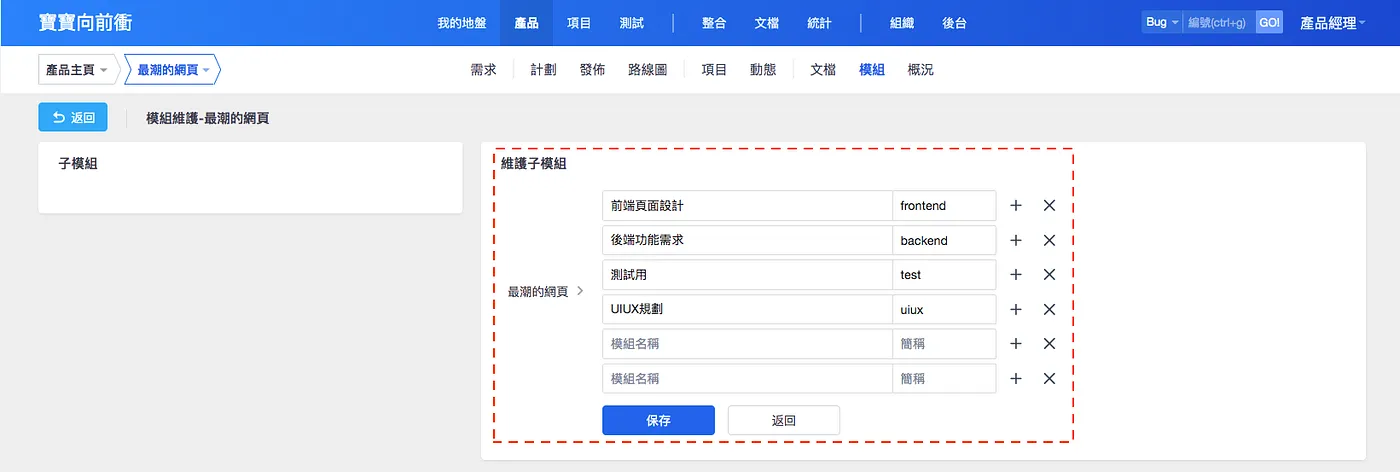Click the 保存 save button
Viewport: 1400px width, 472px height.
[658, 420]
